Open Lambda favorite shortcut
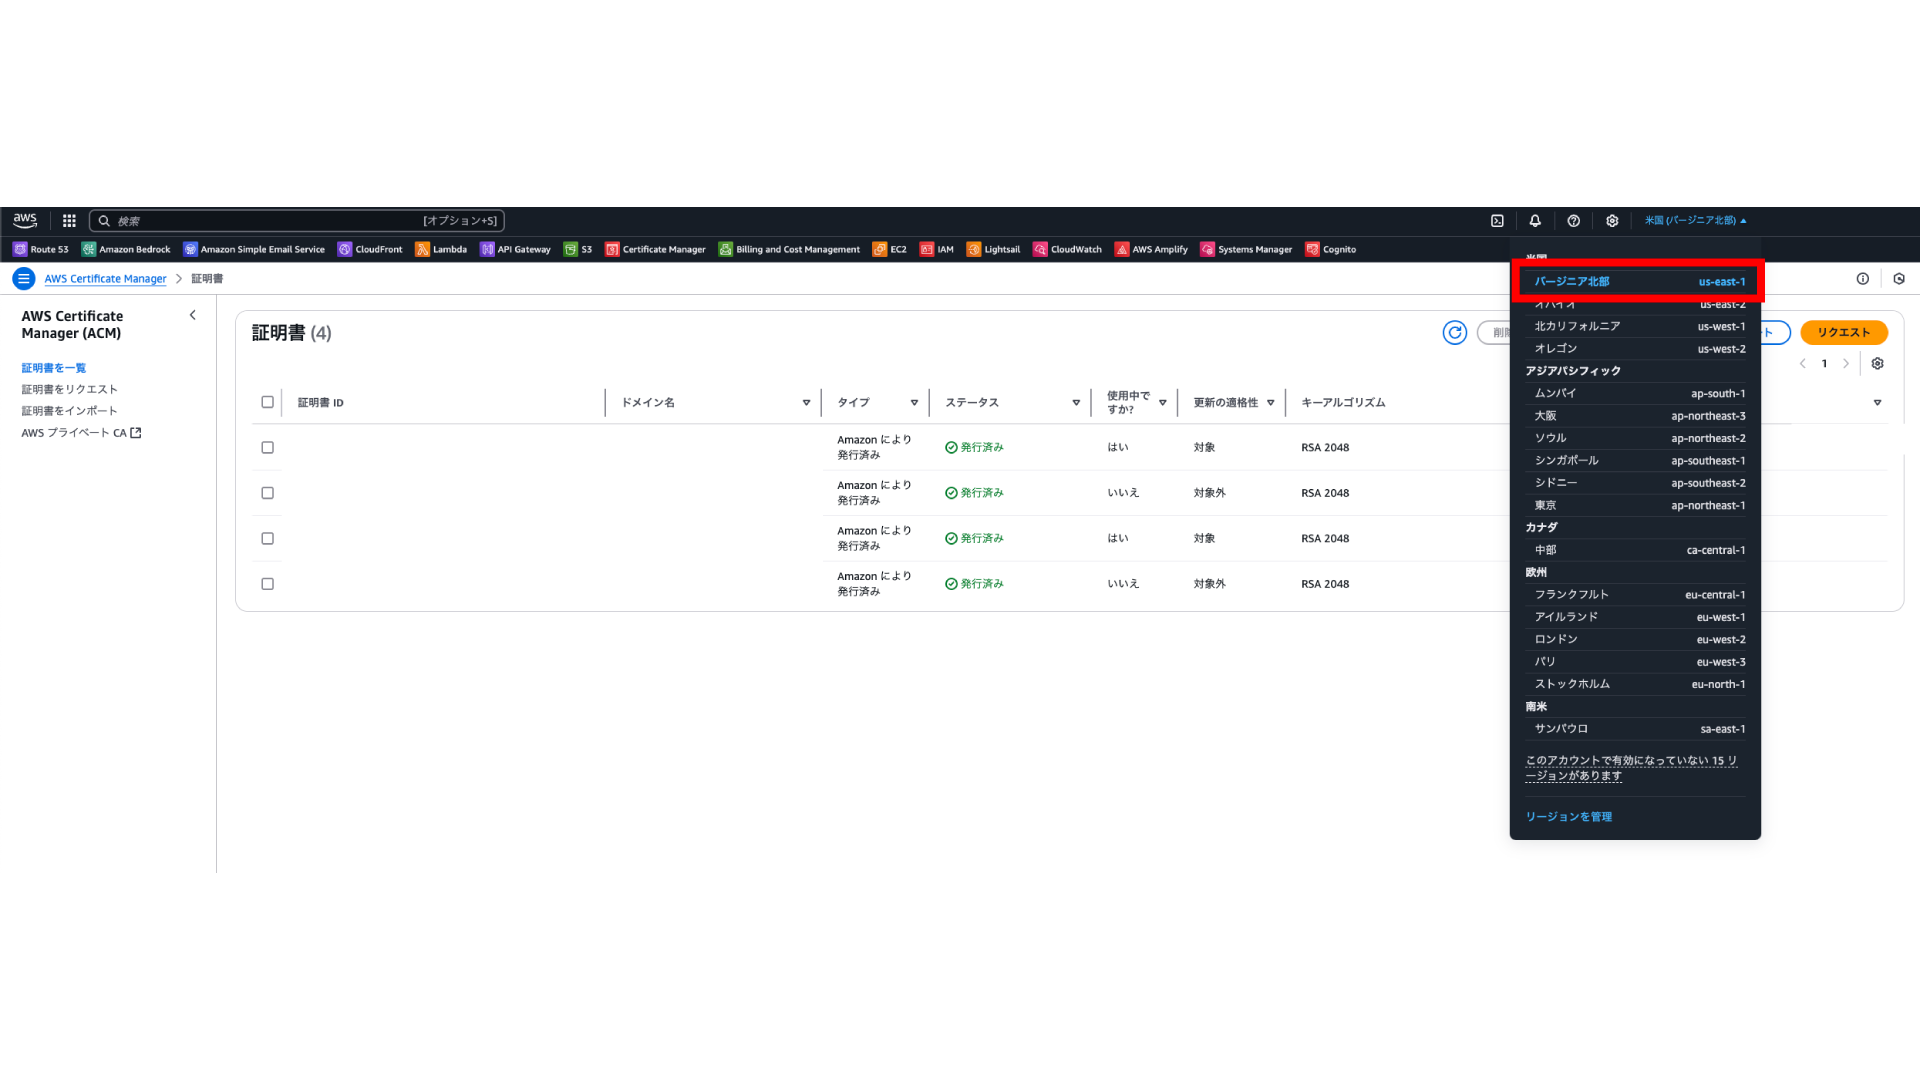 click(x=441, y=250)
